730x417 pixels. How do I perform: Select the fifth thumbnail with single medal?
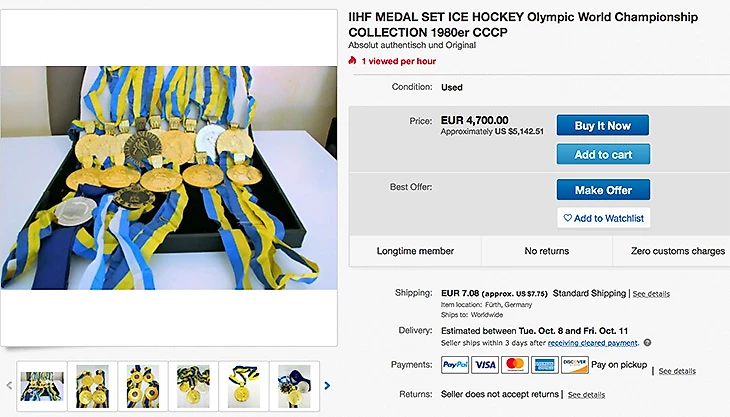click(x=243, y=385)
